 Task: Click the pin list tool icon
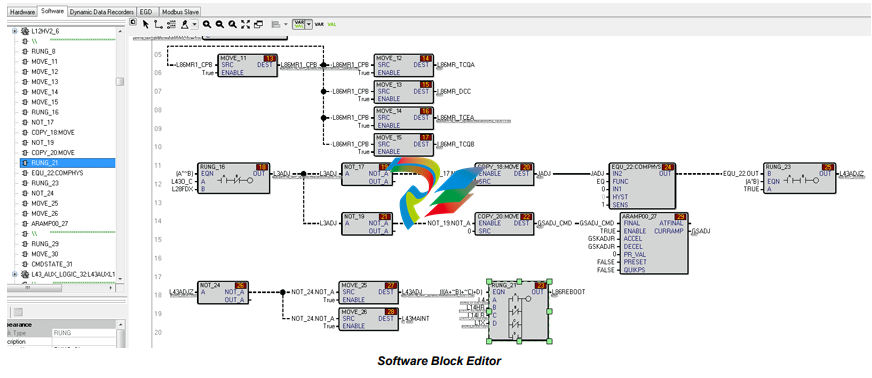coord(171,24)
